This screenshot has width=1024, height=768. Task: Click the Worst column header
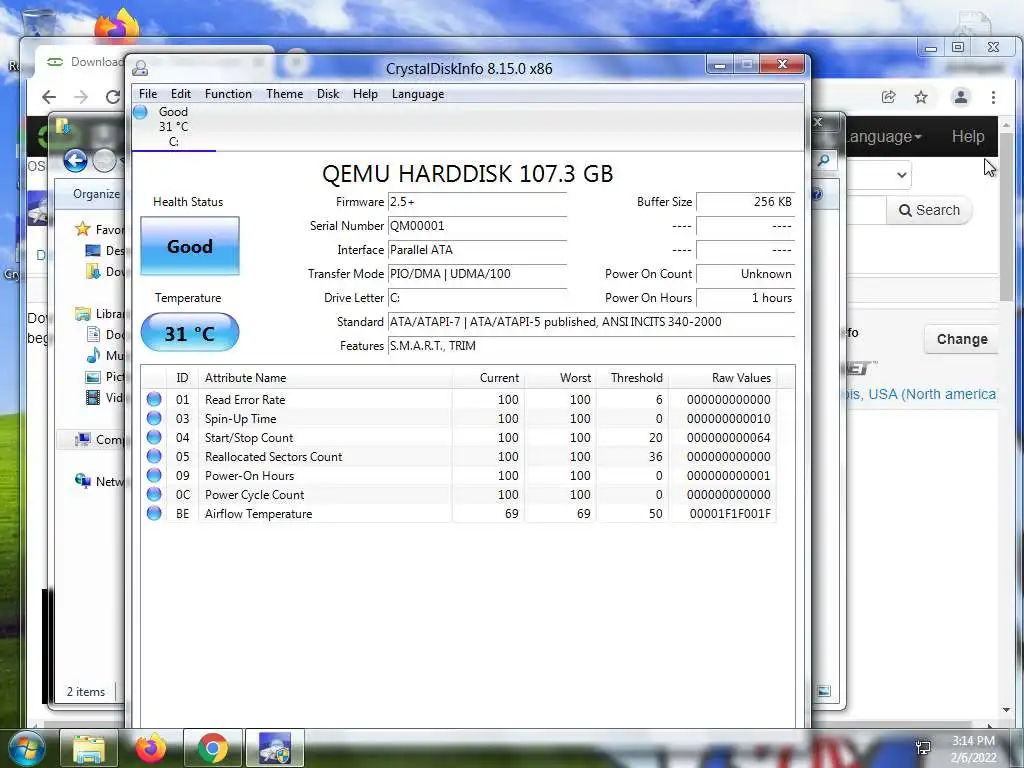pyautogui.click(x=560, y=377)
